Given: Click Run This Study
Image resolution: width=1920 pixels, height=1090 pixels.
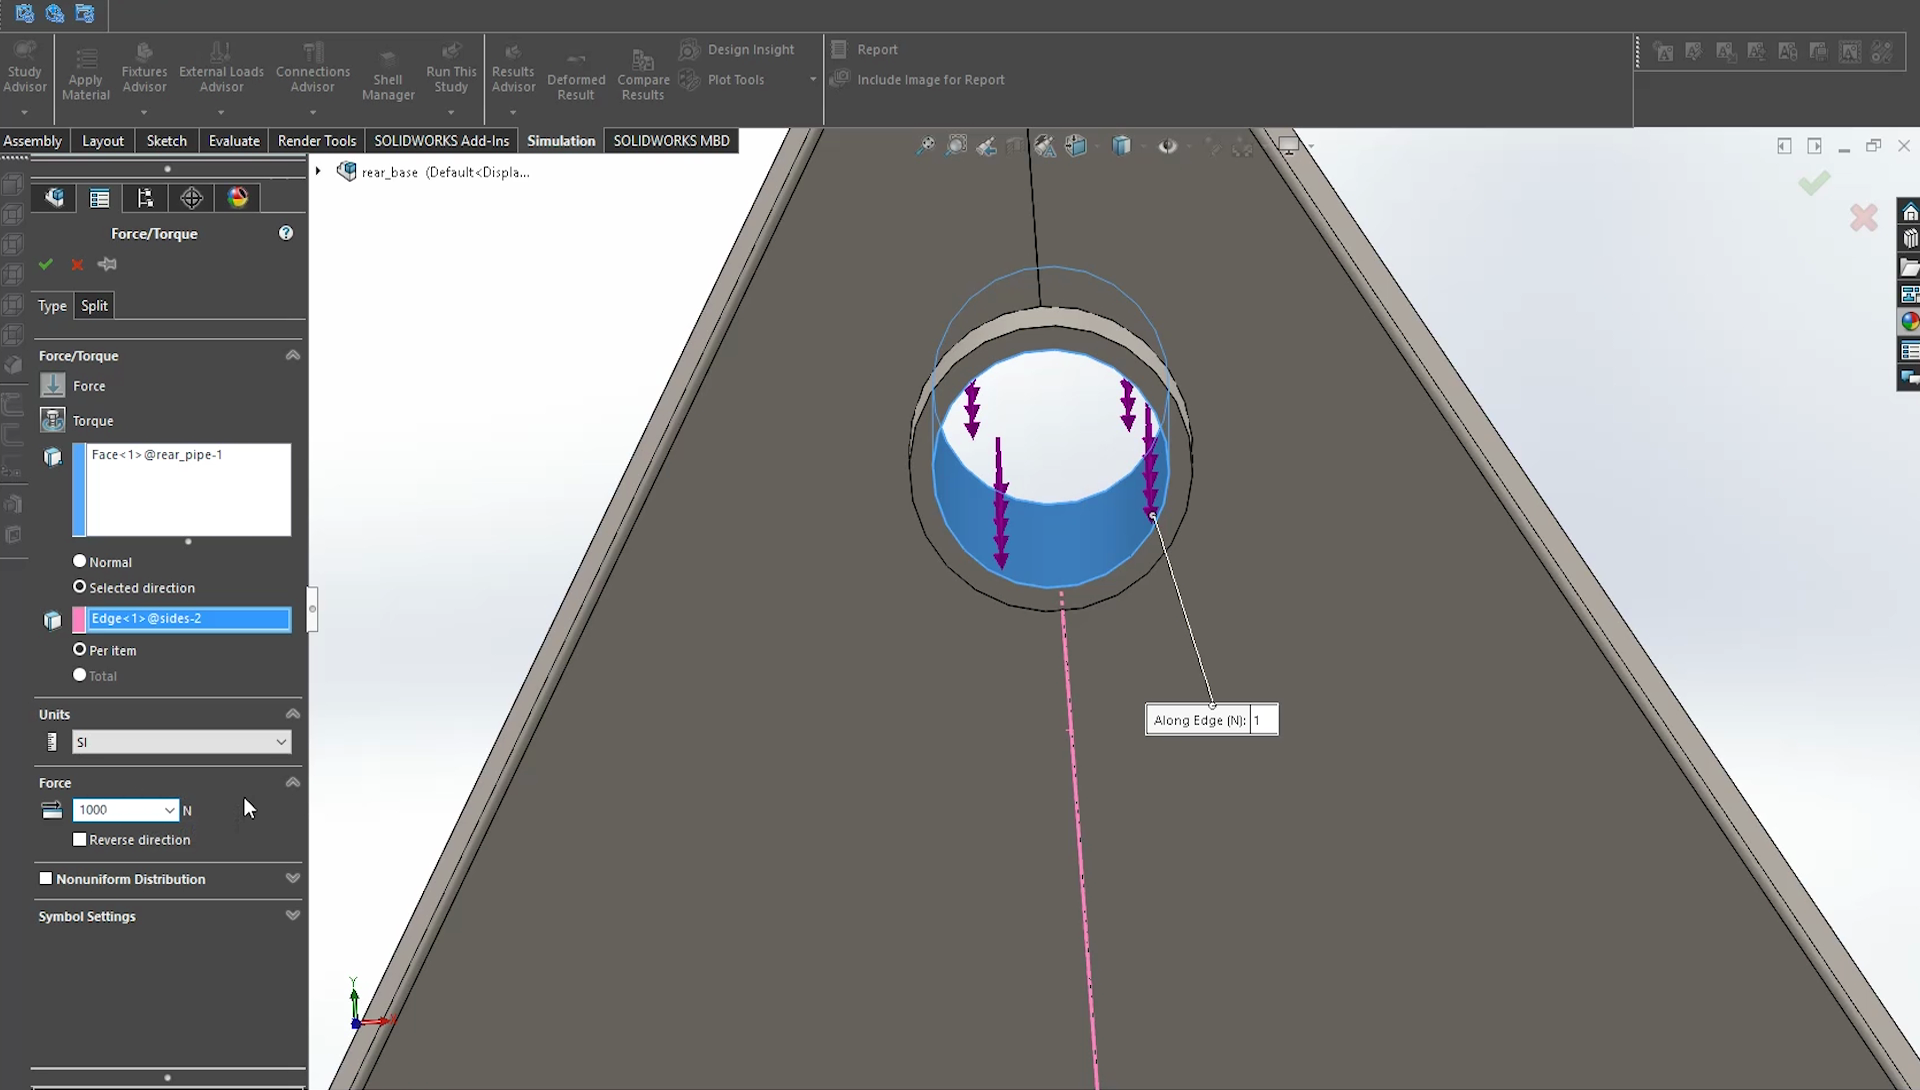Looking at the screenshot, I should click(451, 67).
